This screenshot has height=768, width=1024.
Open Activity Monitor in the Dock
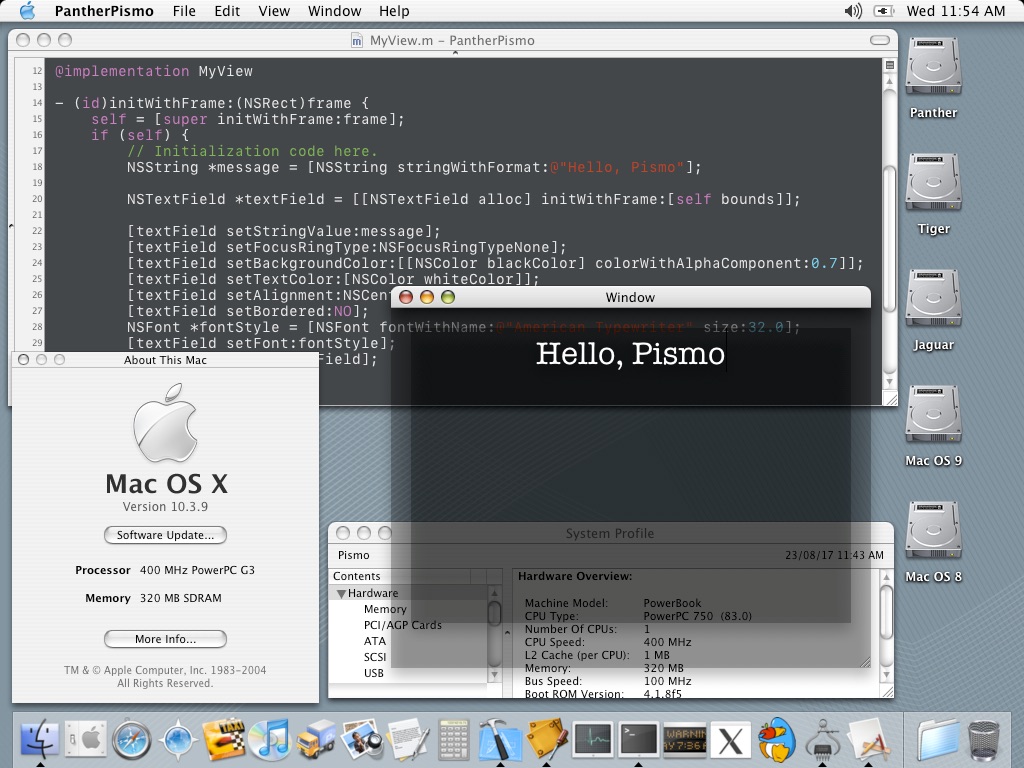click(x=592, y=739)
